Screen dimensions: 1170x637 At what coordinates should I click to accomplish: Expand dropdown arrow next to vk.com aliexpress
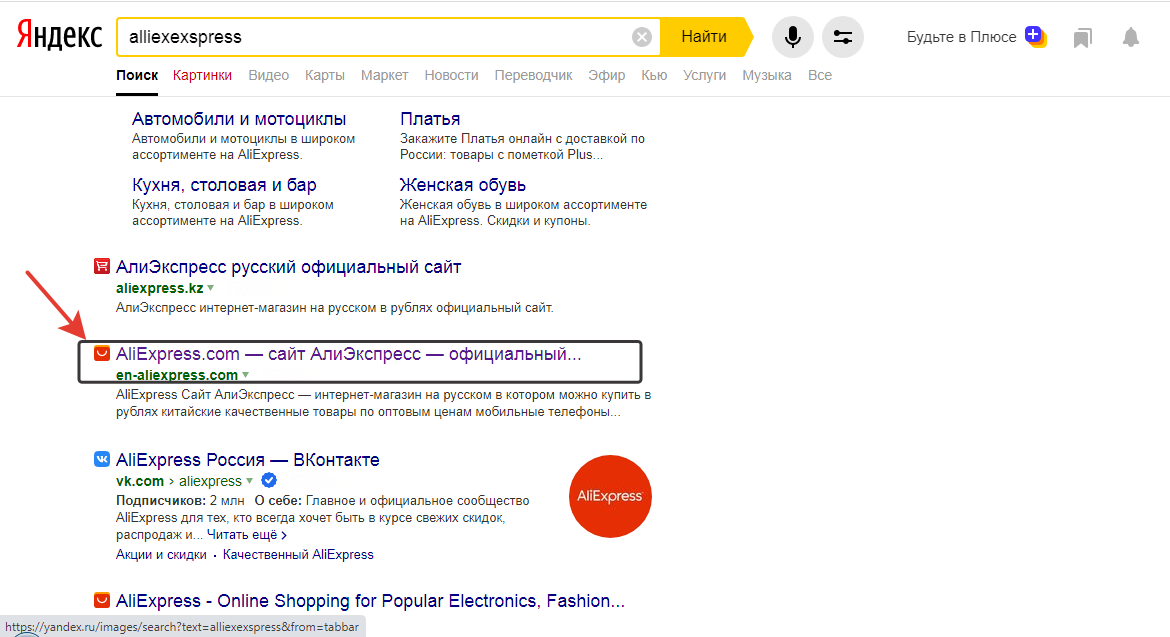249,480
